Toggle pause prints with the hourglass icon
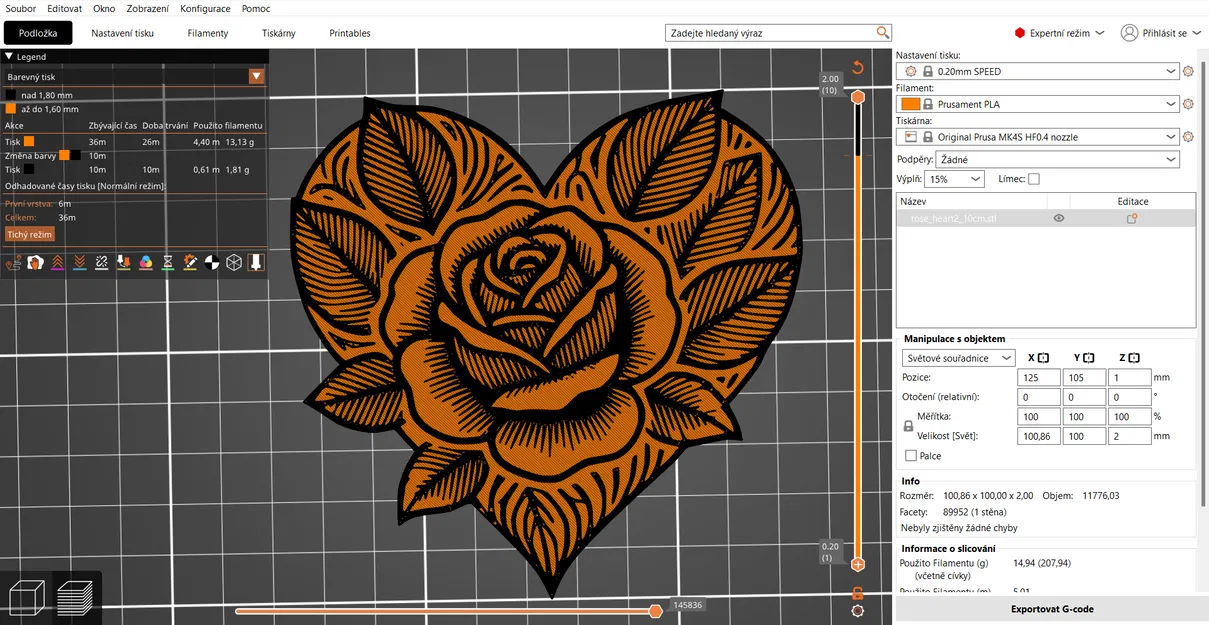Viewport: 1209px width, 625px height. click(167, 262)
